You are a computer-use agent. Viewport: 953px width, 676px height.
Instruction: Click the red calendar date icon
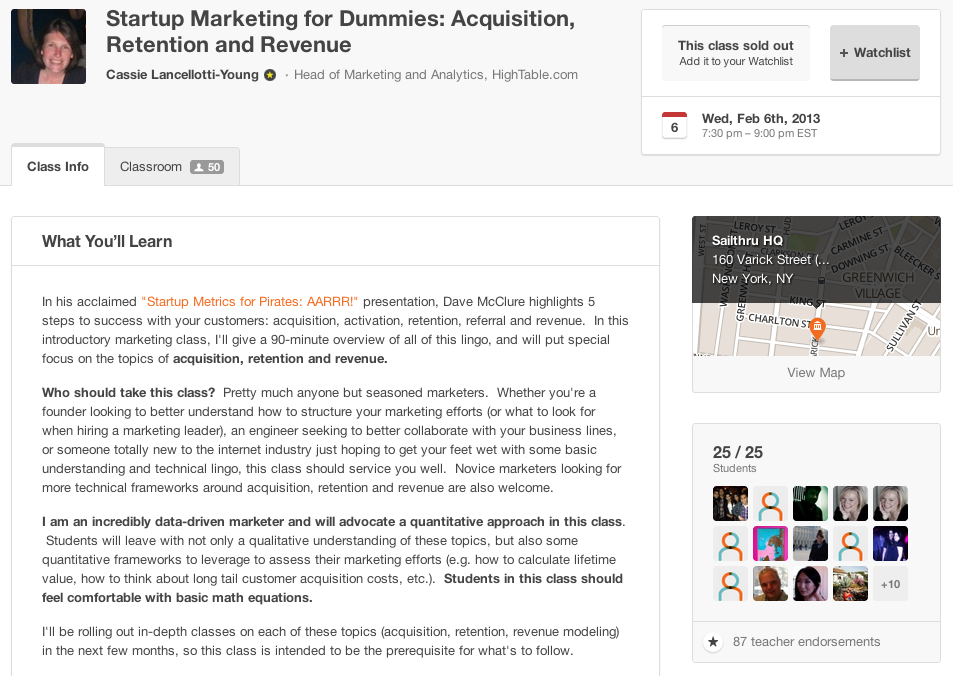click(x=674, y=125)
